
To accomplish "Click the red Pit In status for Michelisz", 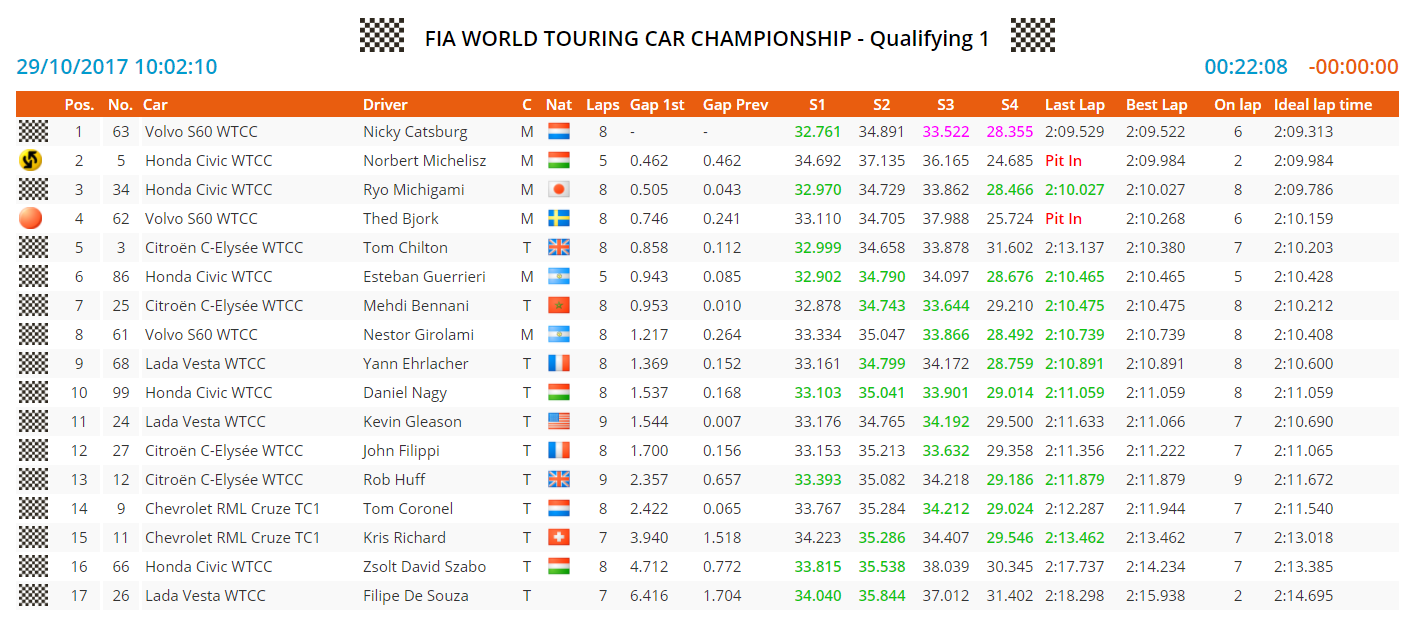I will 1063,161.
